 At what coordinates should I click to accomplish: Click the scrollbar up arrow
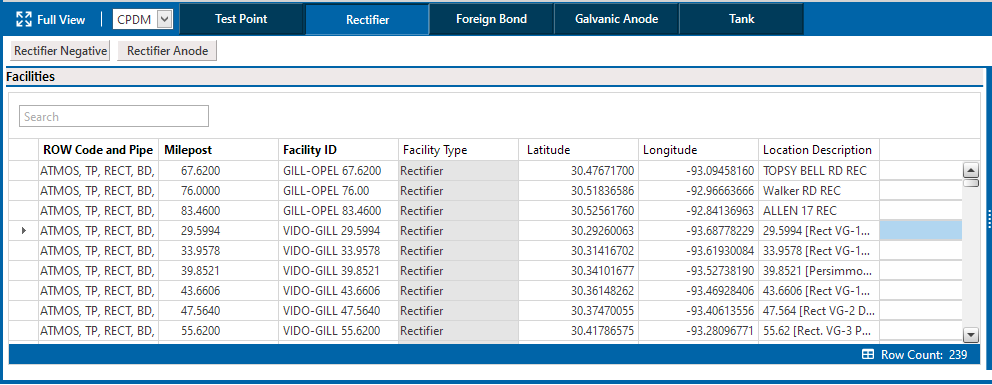click(970, 170)
